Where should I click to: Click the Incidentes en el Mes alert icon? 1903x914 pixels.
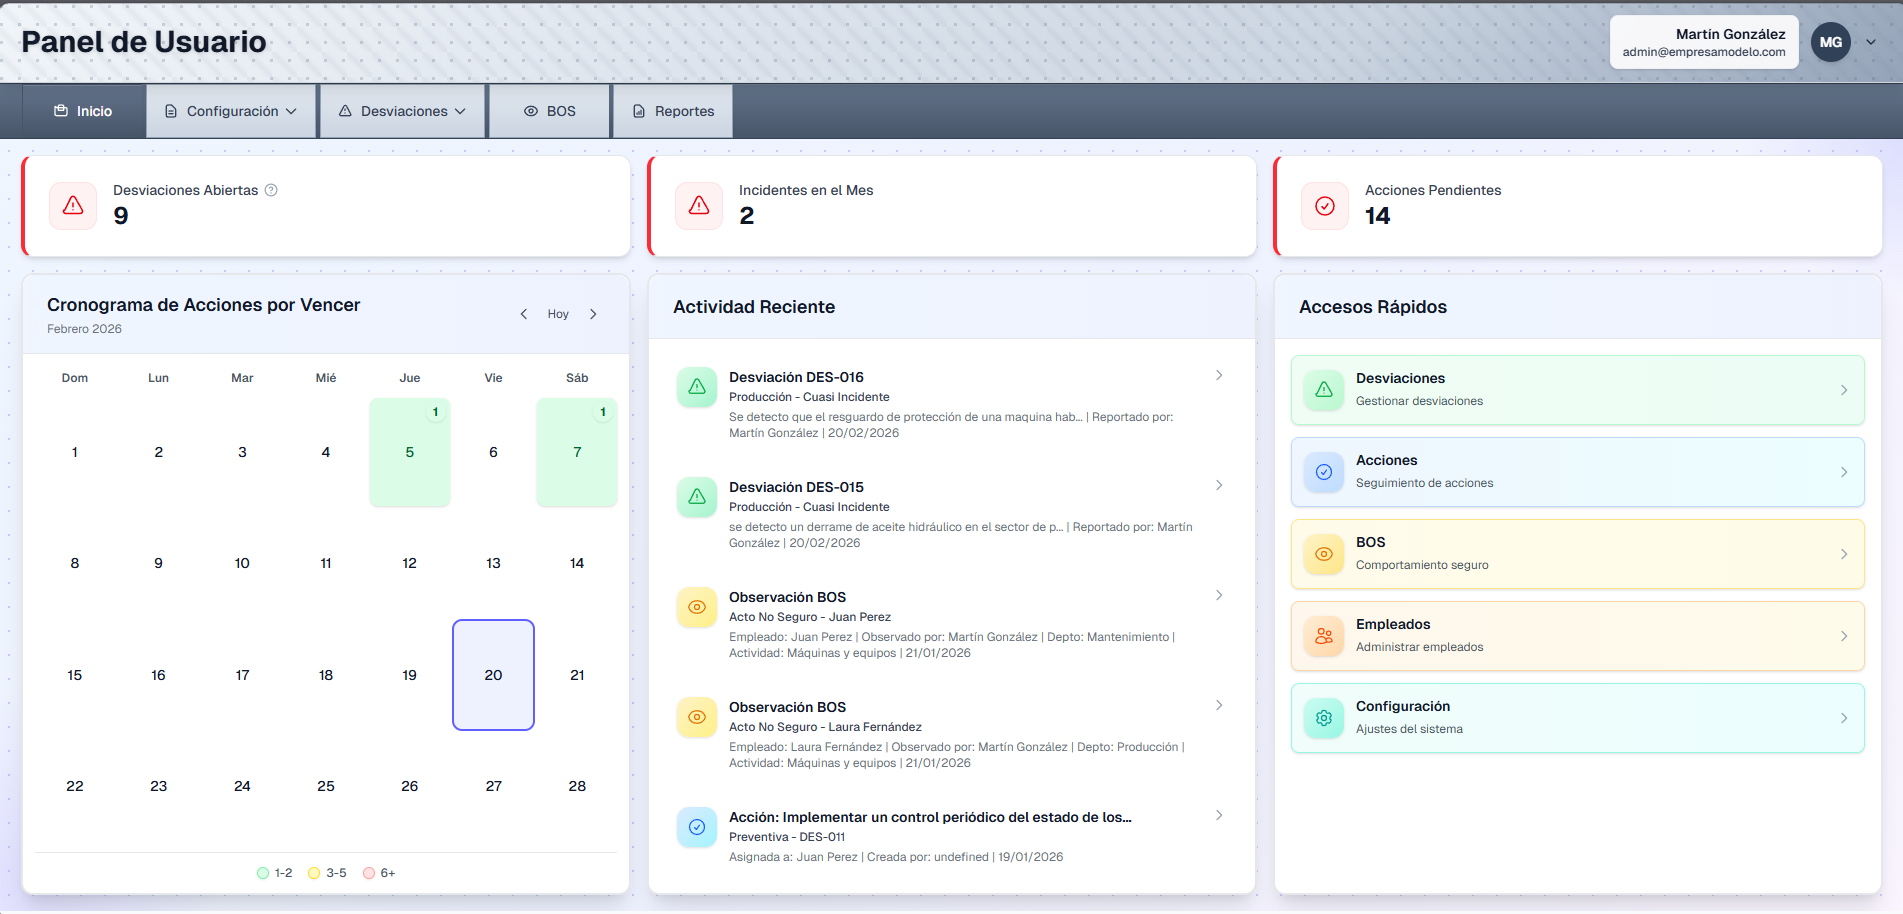[x=699, y=206]
